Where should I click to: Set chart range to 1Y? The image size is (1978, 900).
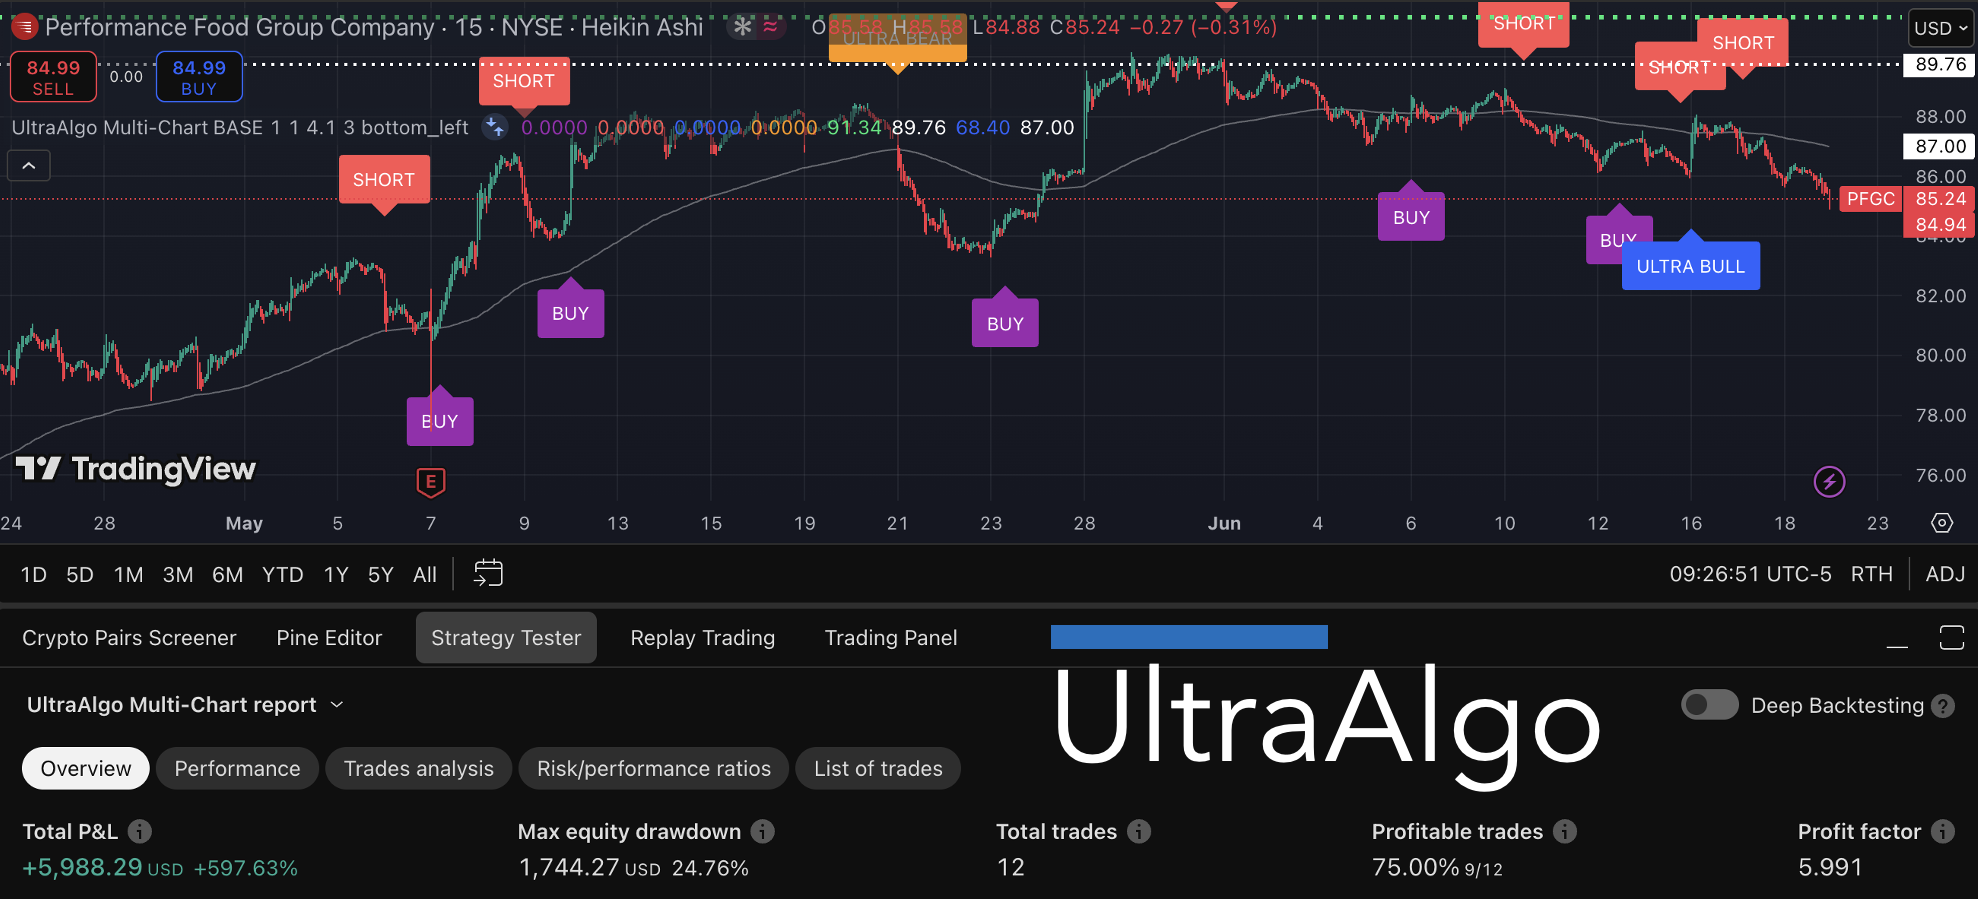coord(336,575)
